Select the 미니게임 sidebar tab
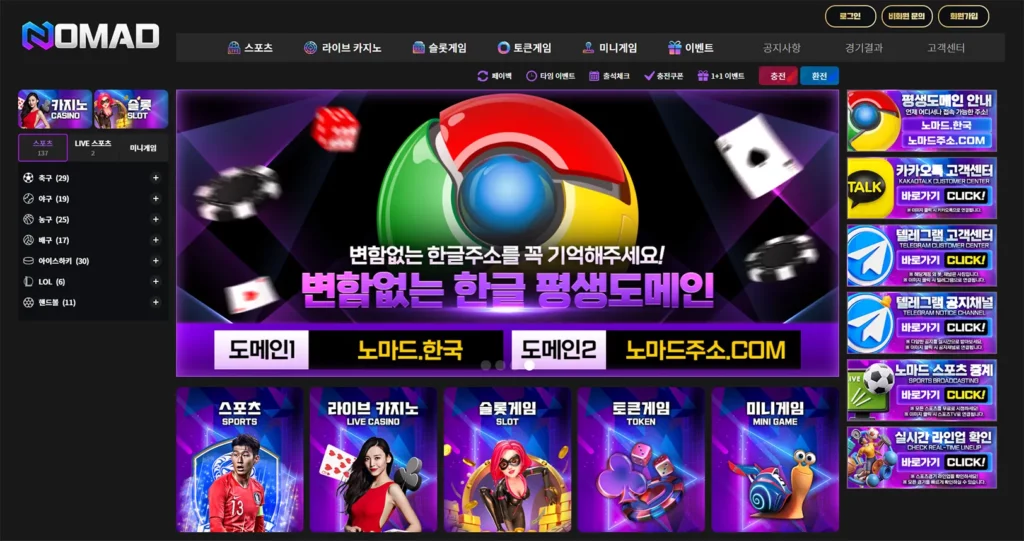Viewport: 1024px width, 541px height. (x=143, y=148)
